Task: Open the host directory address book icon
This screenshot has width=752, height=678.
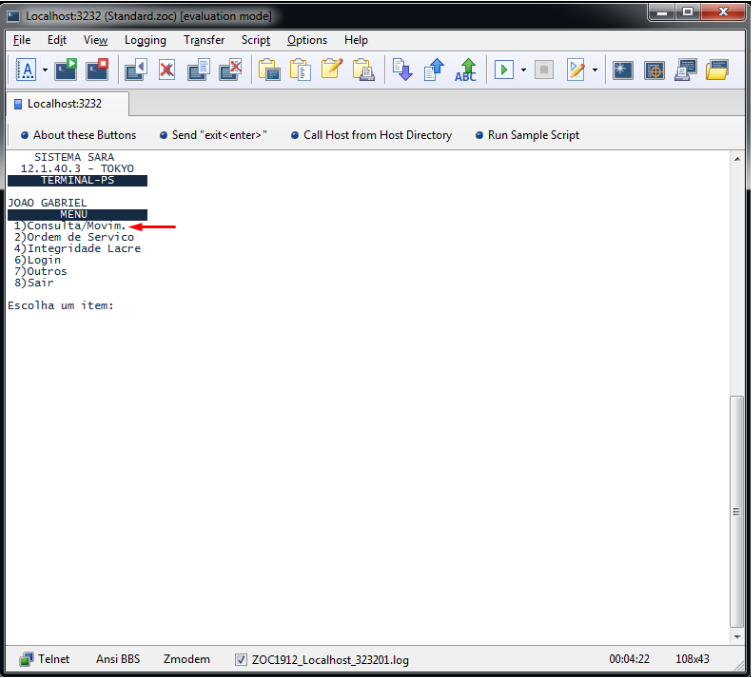Action: 26,70
